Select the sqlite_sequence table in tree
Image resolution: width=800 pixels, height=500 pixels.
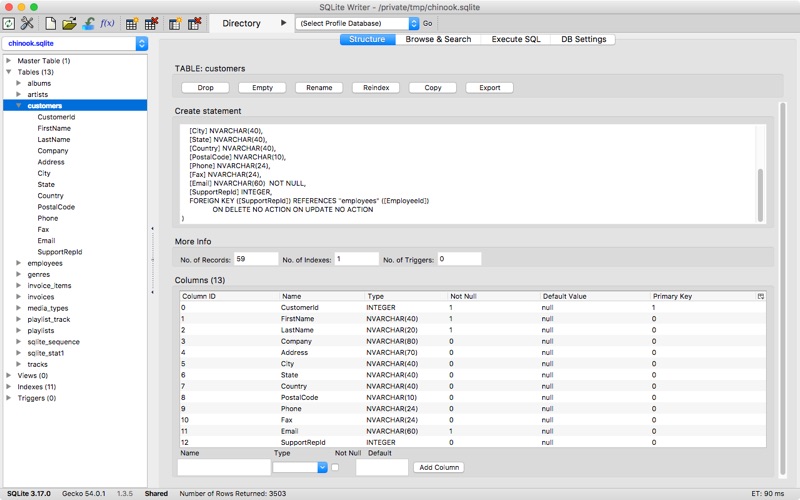coord(54,342)
